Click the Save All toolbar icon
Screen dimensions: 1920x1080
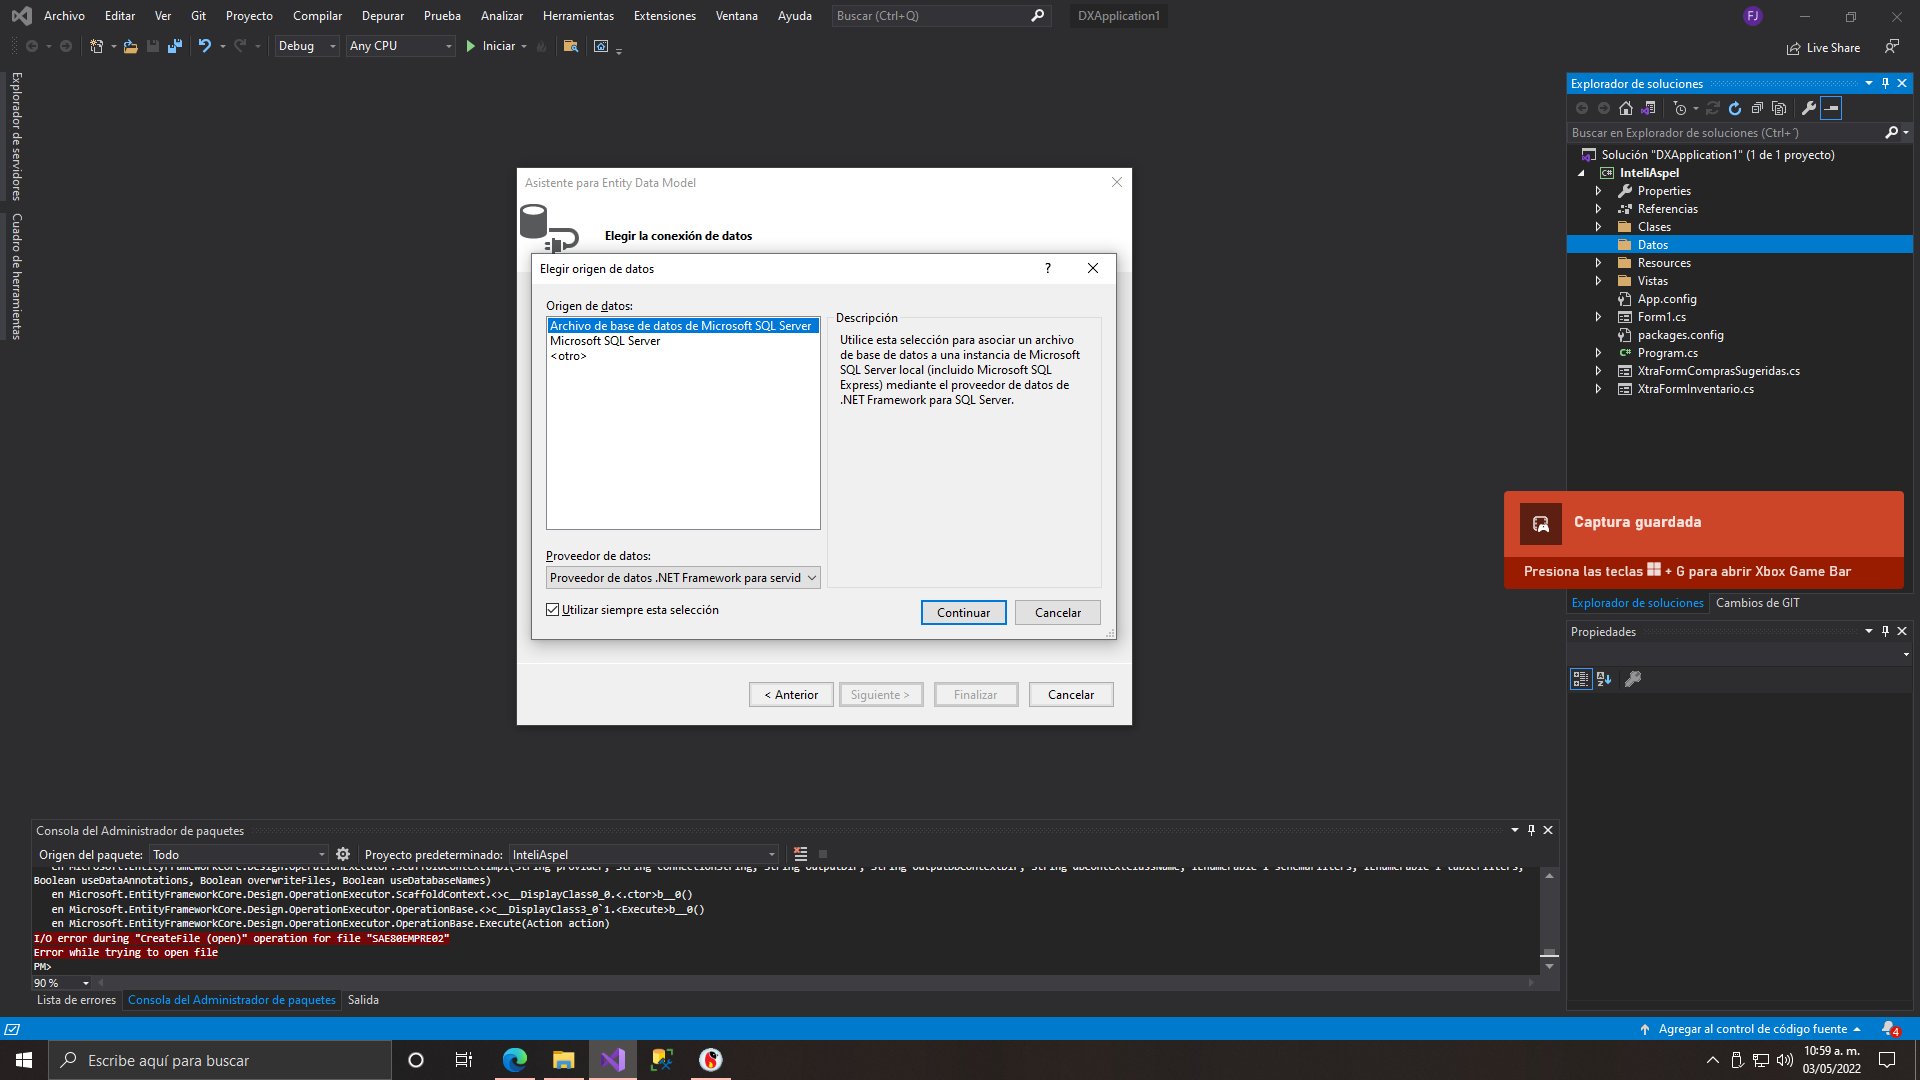[175, 46]
